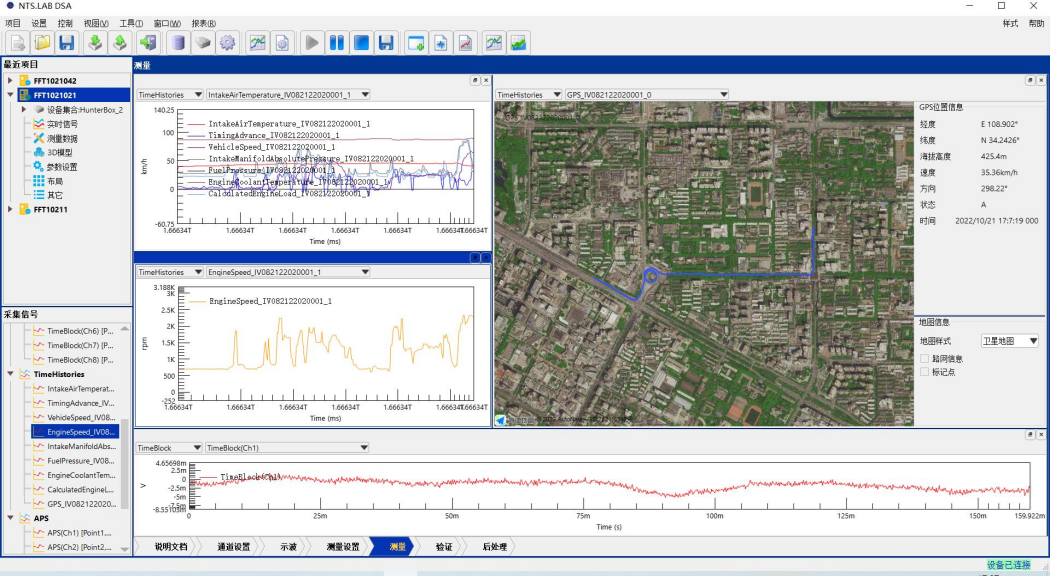Switch to the 后处理 step tab
Image resolution: width=1050 pixels, height=576 pixels.
pyautogui.click(x=494, y=547)
